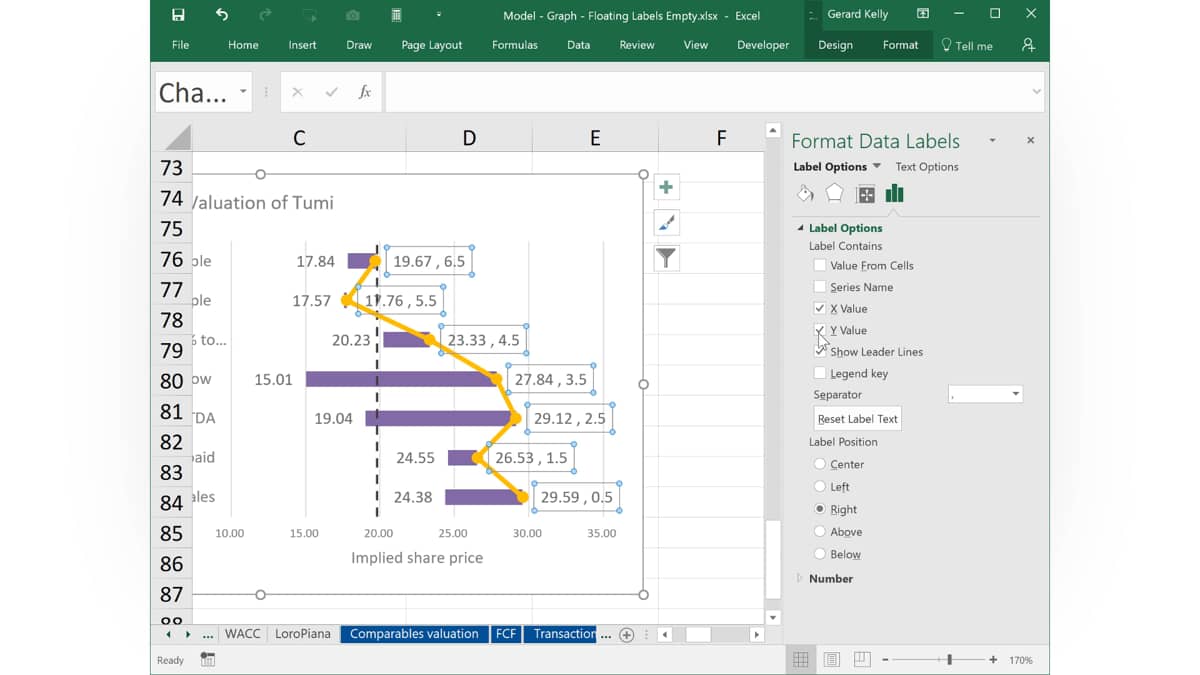Screen dimensions: 1200x675
Task: Click the Redo arrow in quick access toolbar
Action: (265, 15)
